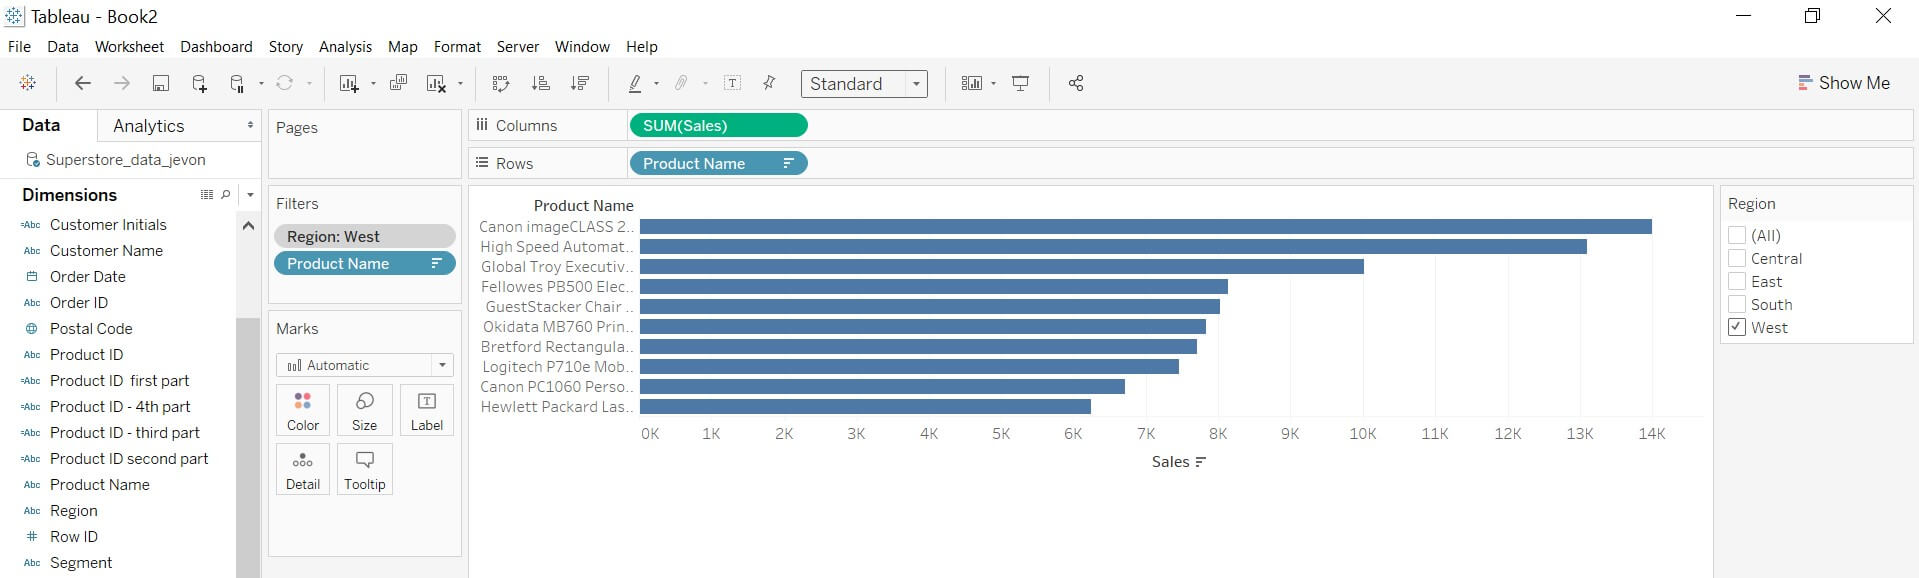This screenshot has height=578, width=1919.
Task: Open the Label marks card
Action: (x=427, y=411)
